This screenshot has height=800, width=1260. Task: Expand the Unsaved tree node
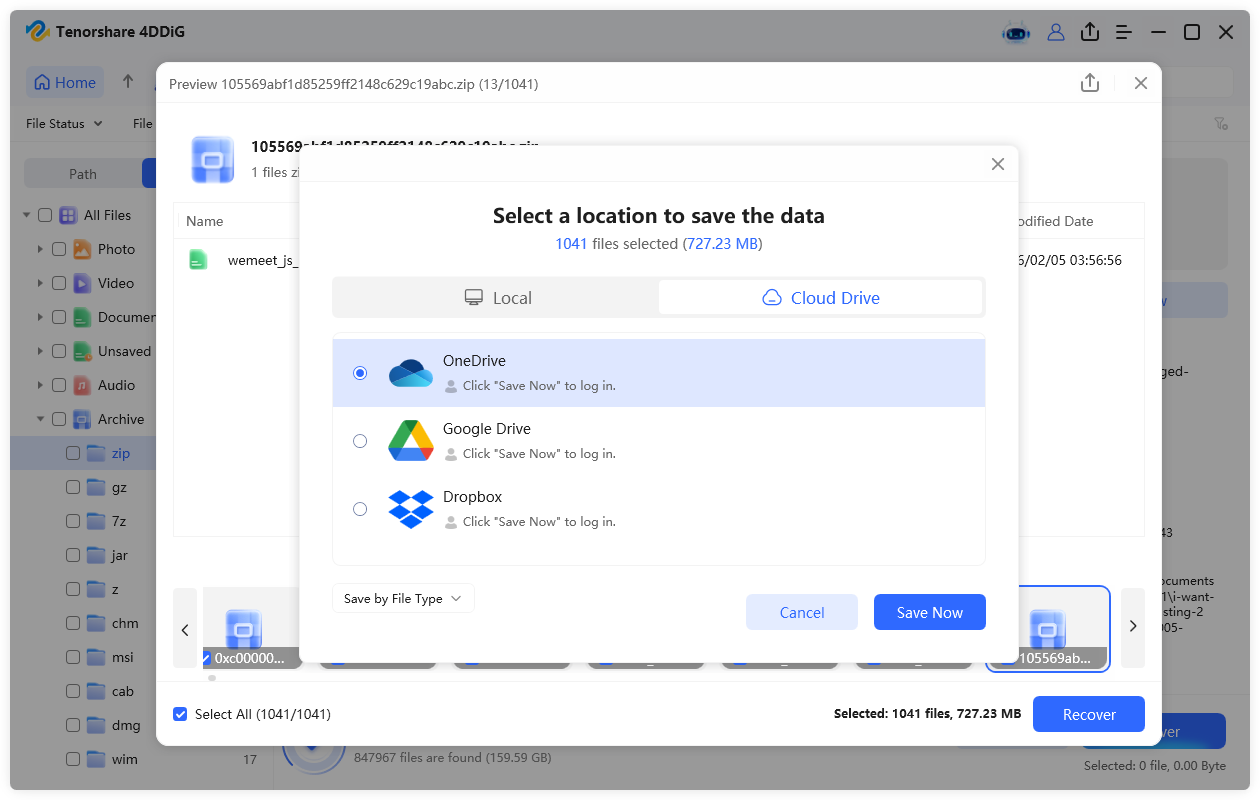coord(40,351)
